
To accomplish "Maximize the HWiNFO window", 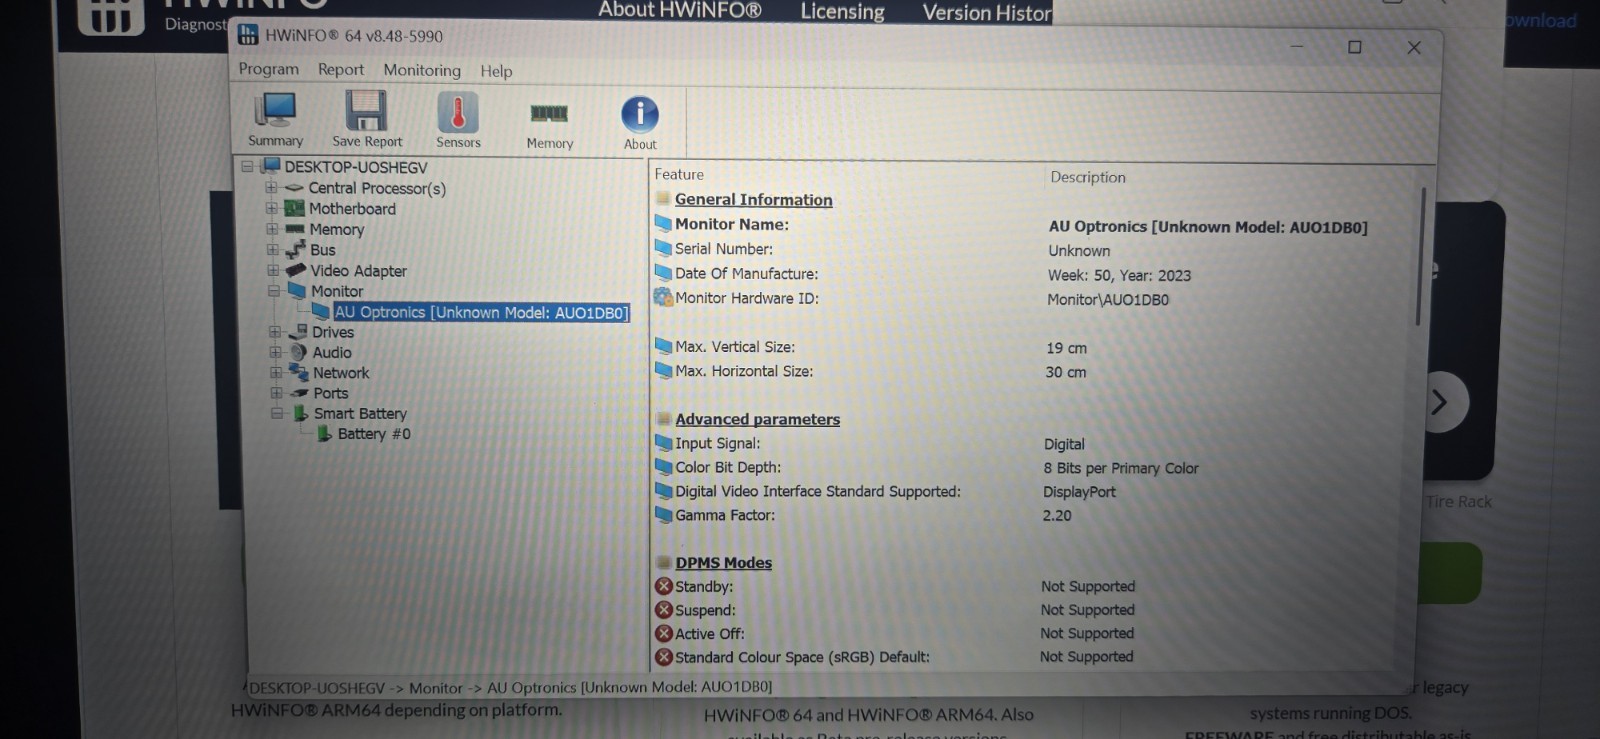I will (1355, 47).
